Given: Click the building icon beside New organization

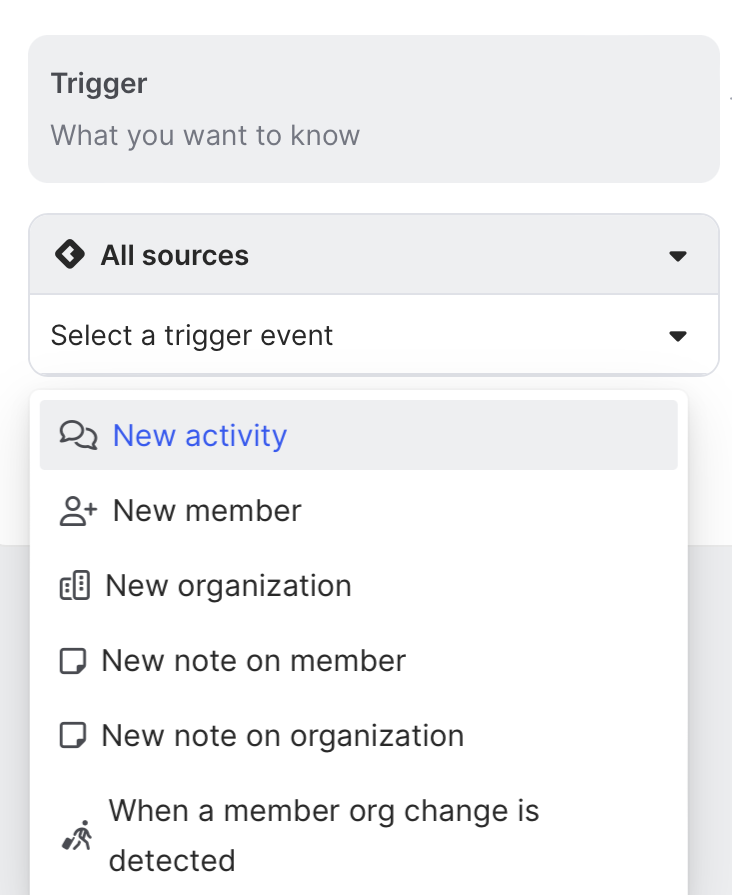Looking at the screenshot, I should point(75,586).
